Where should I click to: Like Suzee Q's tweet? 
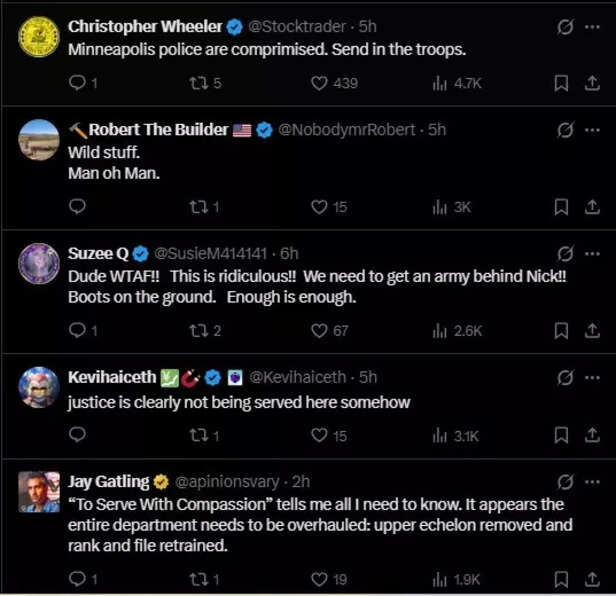point(319,331)
